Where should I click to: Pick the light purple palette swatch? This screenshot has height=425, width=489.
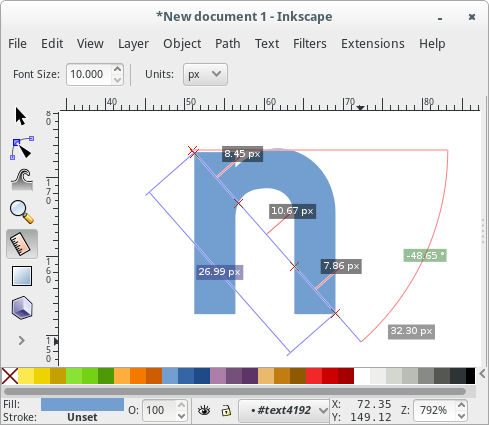click(218, 376)
